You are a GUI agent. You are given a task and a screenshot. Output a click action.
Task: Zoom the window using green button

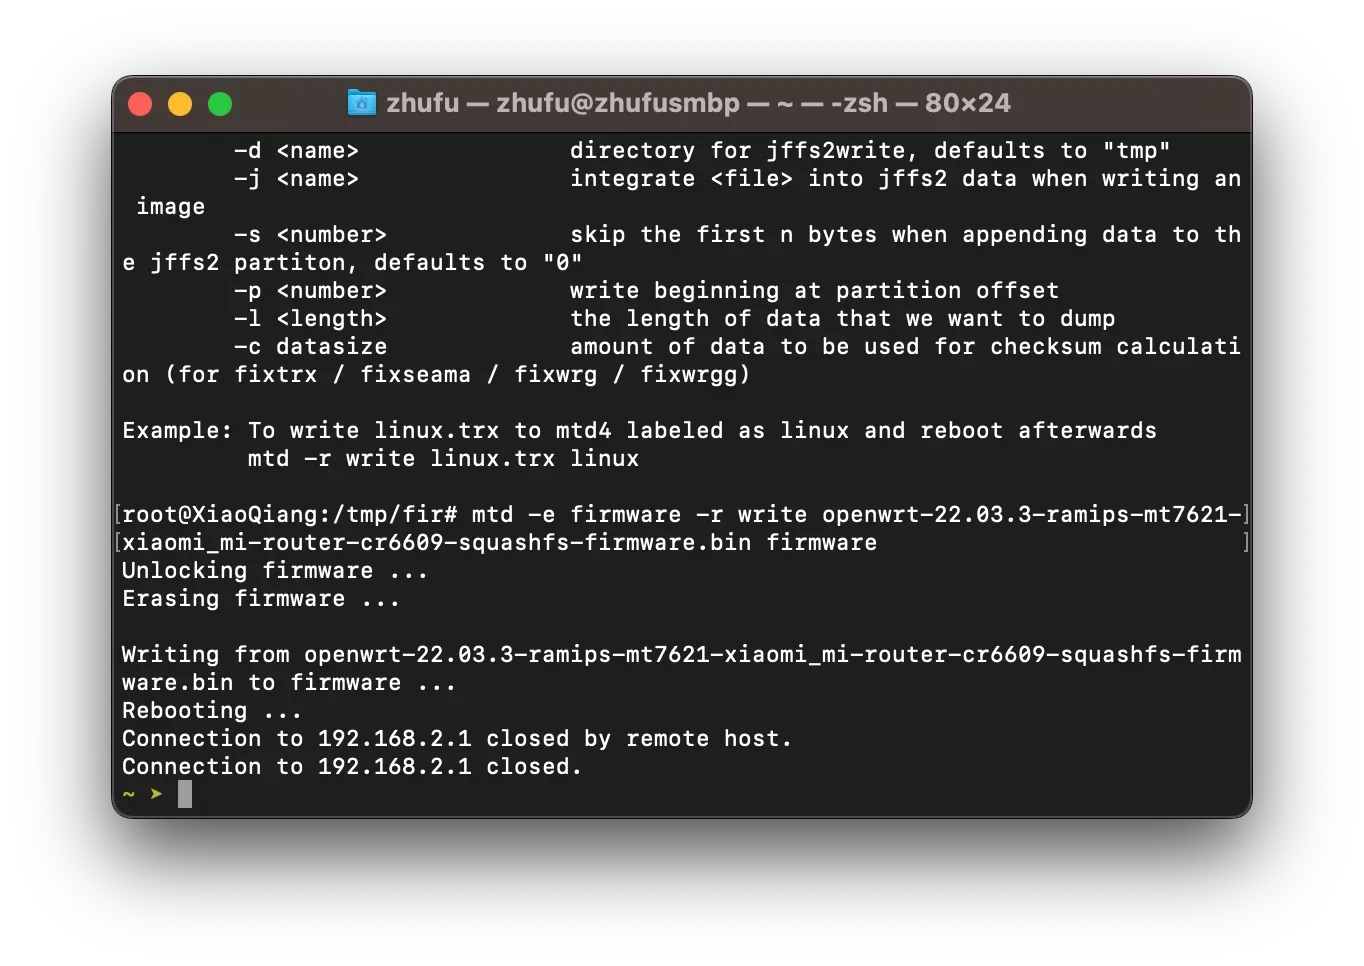220,104
